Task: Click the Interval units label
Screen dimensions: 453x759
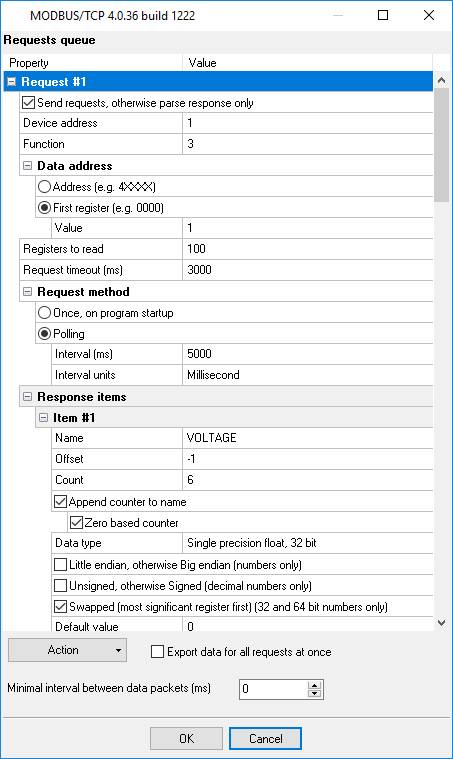Action: [x=85, y=375]
